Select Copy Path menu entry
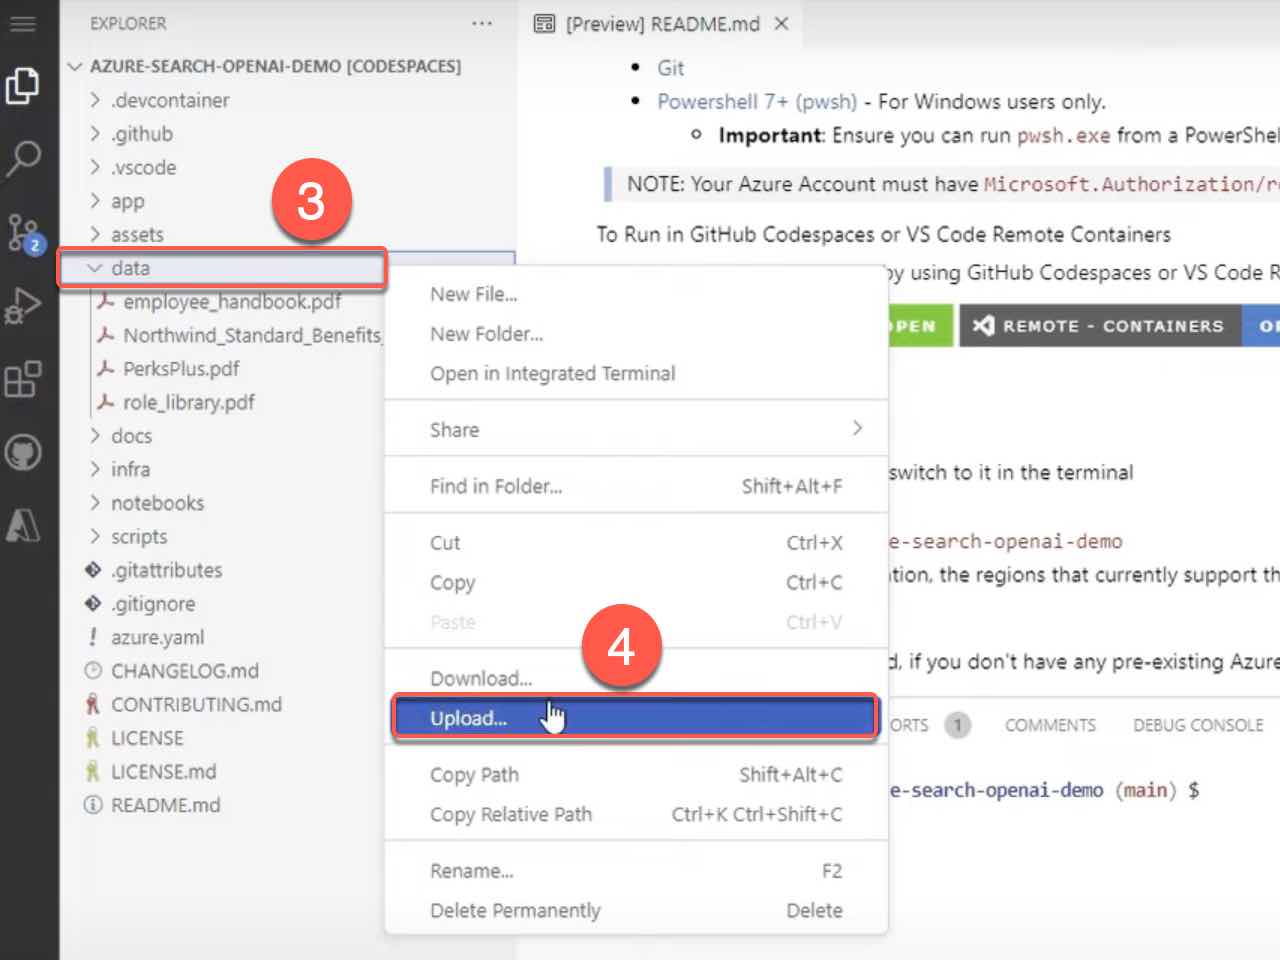 coord(636,774)
